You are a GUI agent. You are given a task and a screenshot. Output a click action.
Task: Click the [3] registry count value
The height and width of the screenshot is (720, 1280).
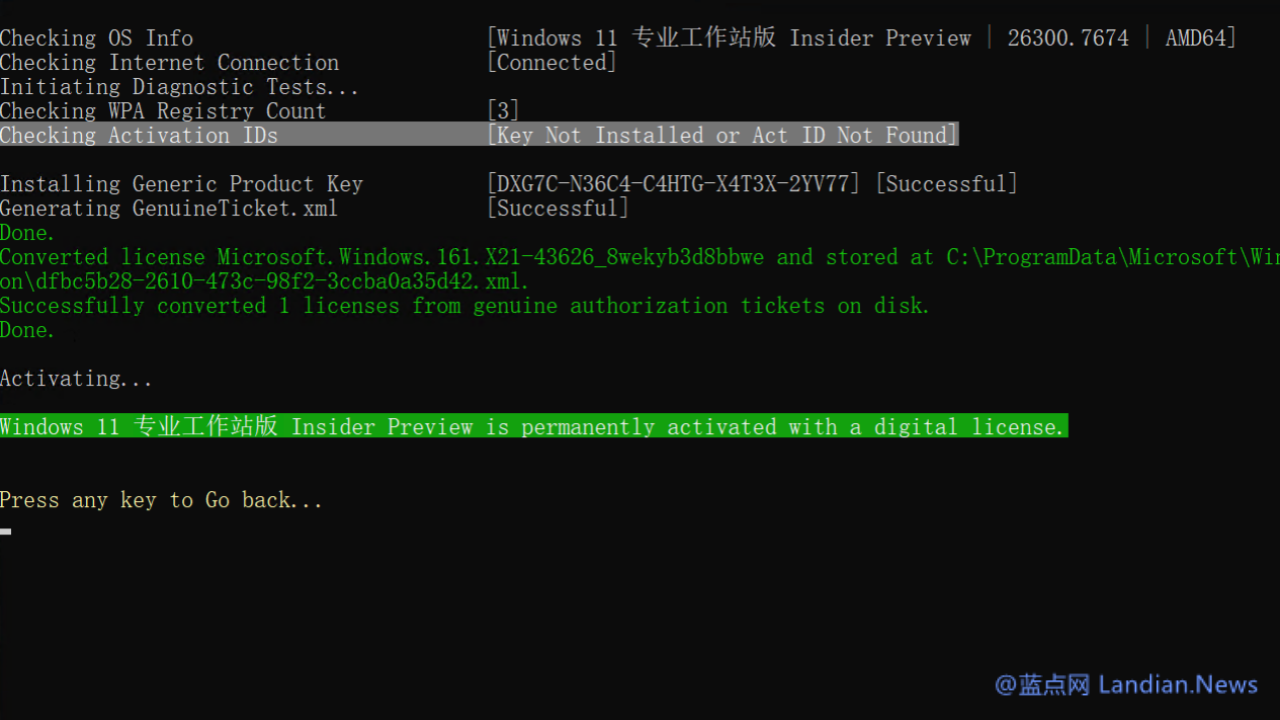(503, 111)
